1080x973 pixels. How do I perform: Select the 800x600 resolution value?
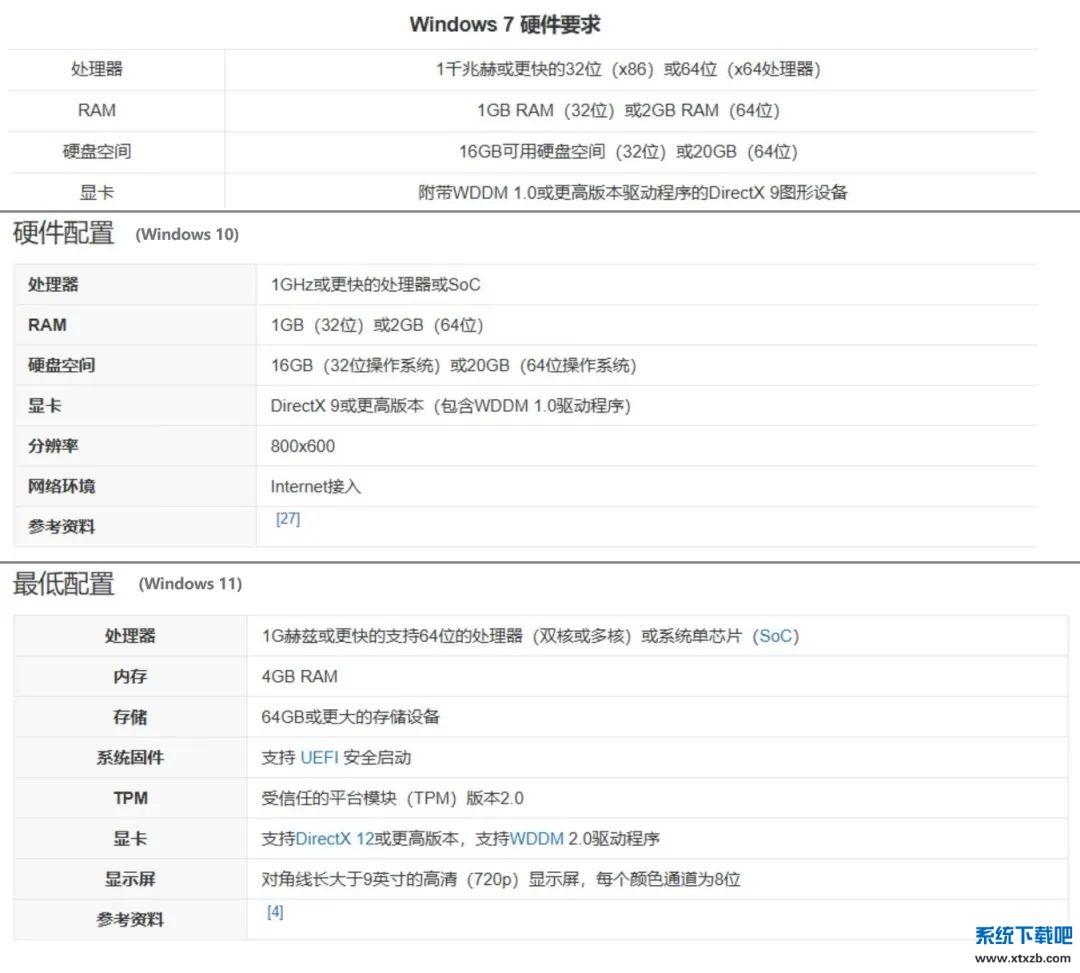[303, 446]
